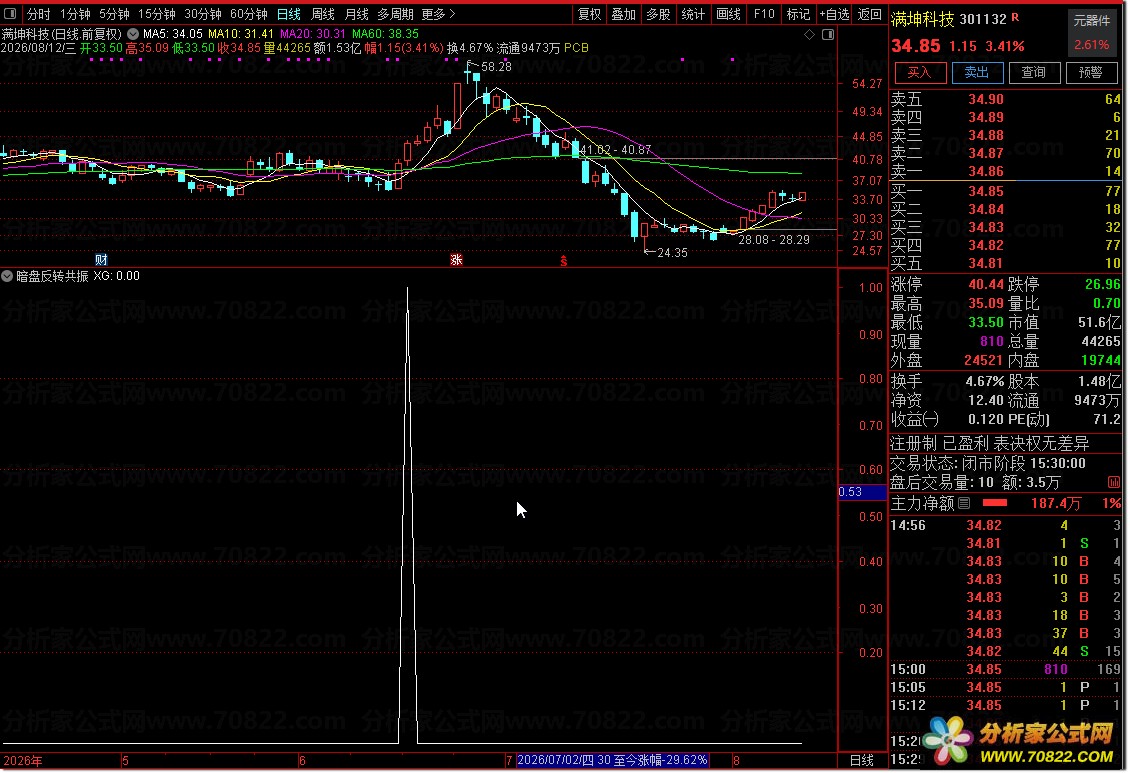The width and height of the screenshot is (1130, 773).
Task: Click the MA5: 34.05 moving average label
Action: click(x=173, y=34)
